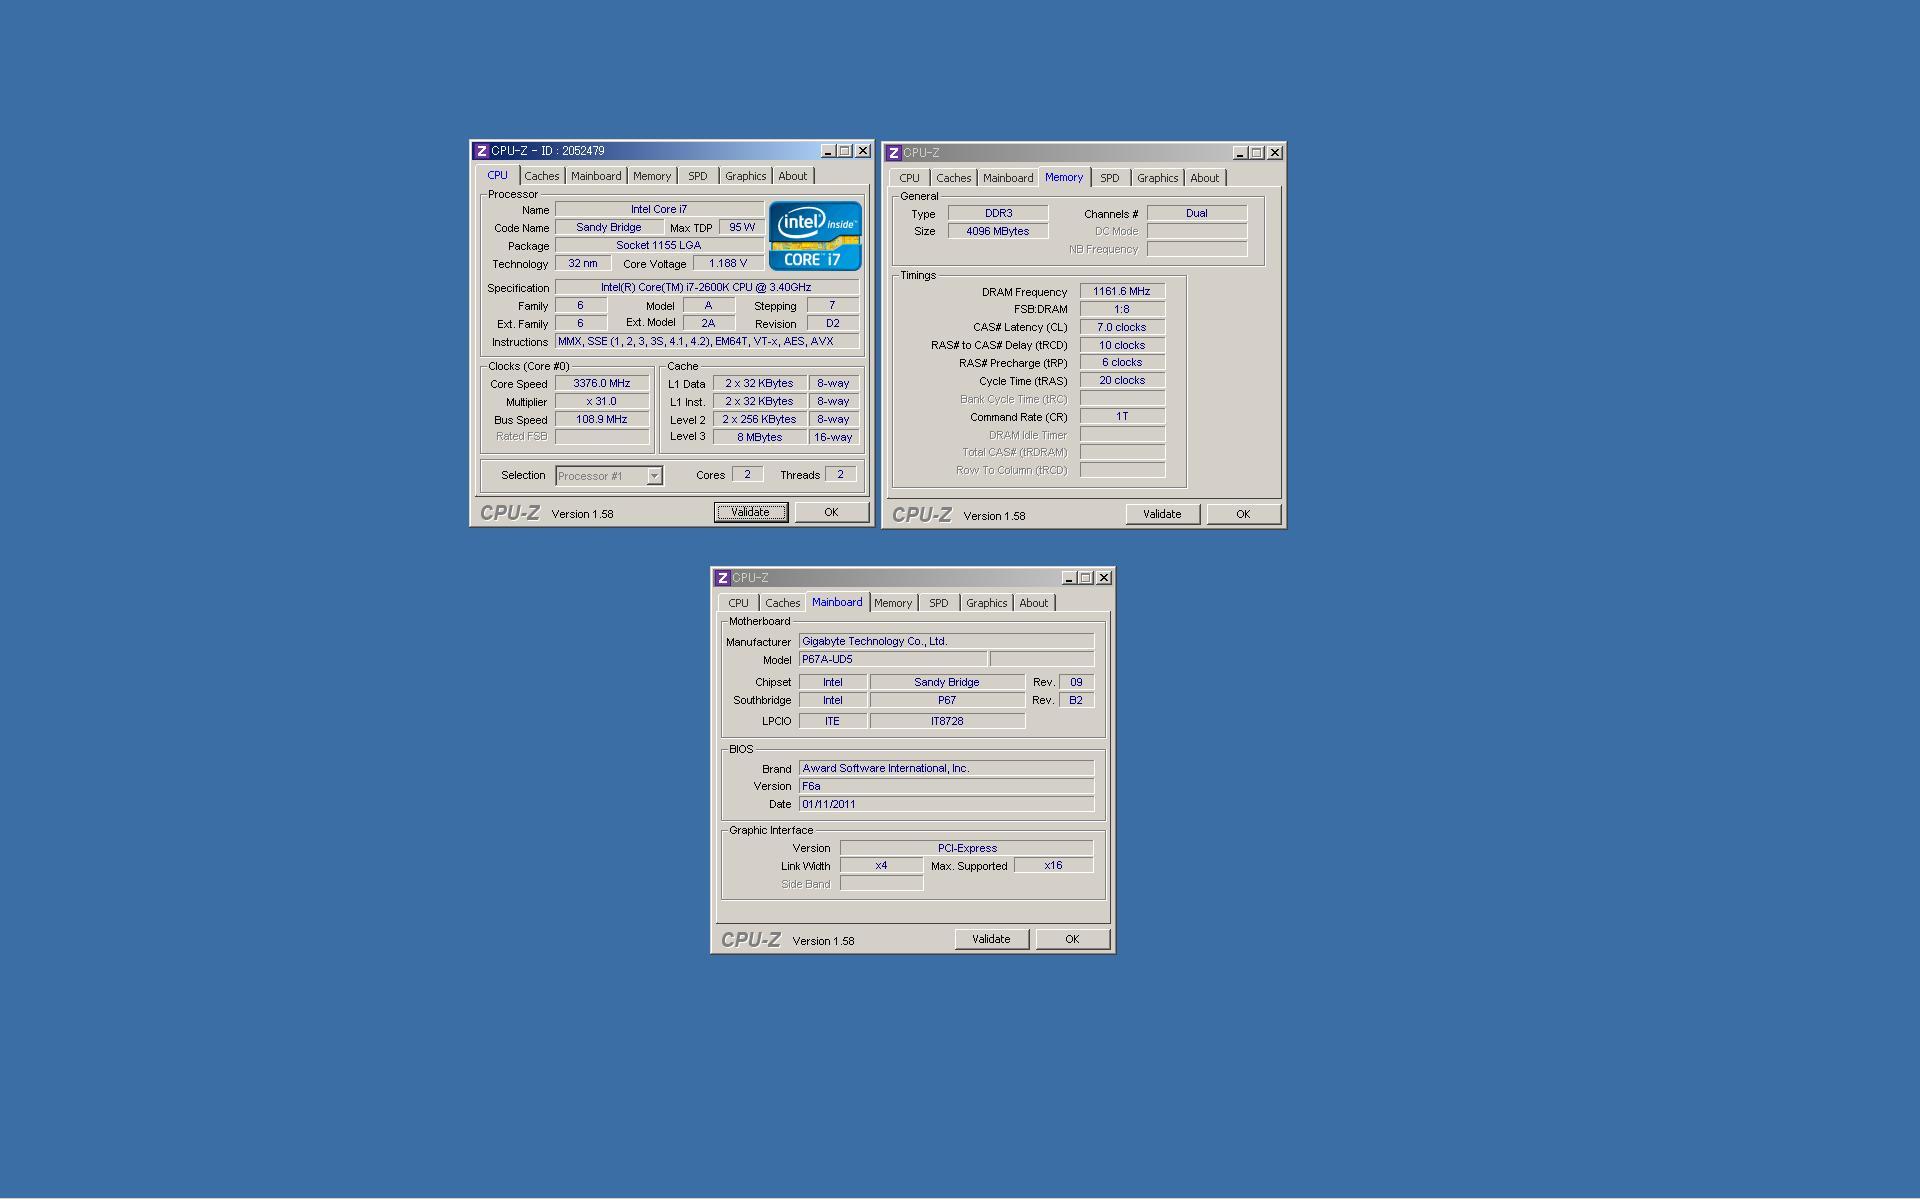Click Validate in the CPU window
Screen dimensions: 1920x1200
pos(751,512)
